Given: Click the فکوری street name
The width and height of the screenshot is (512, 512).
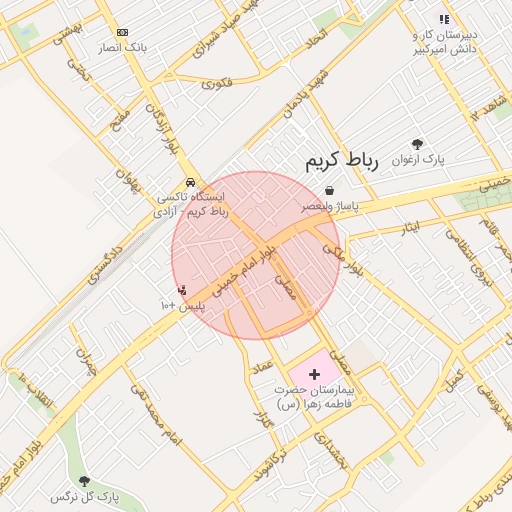Looking at the screenshot, I should tap(217, 83).
